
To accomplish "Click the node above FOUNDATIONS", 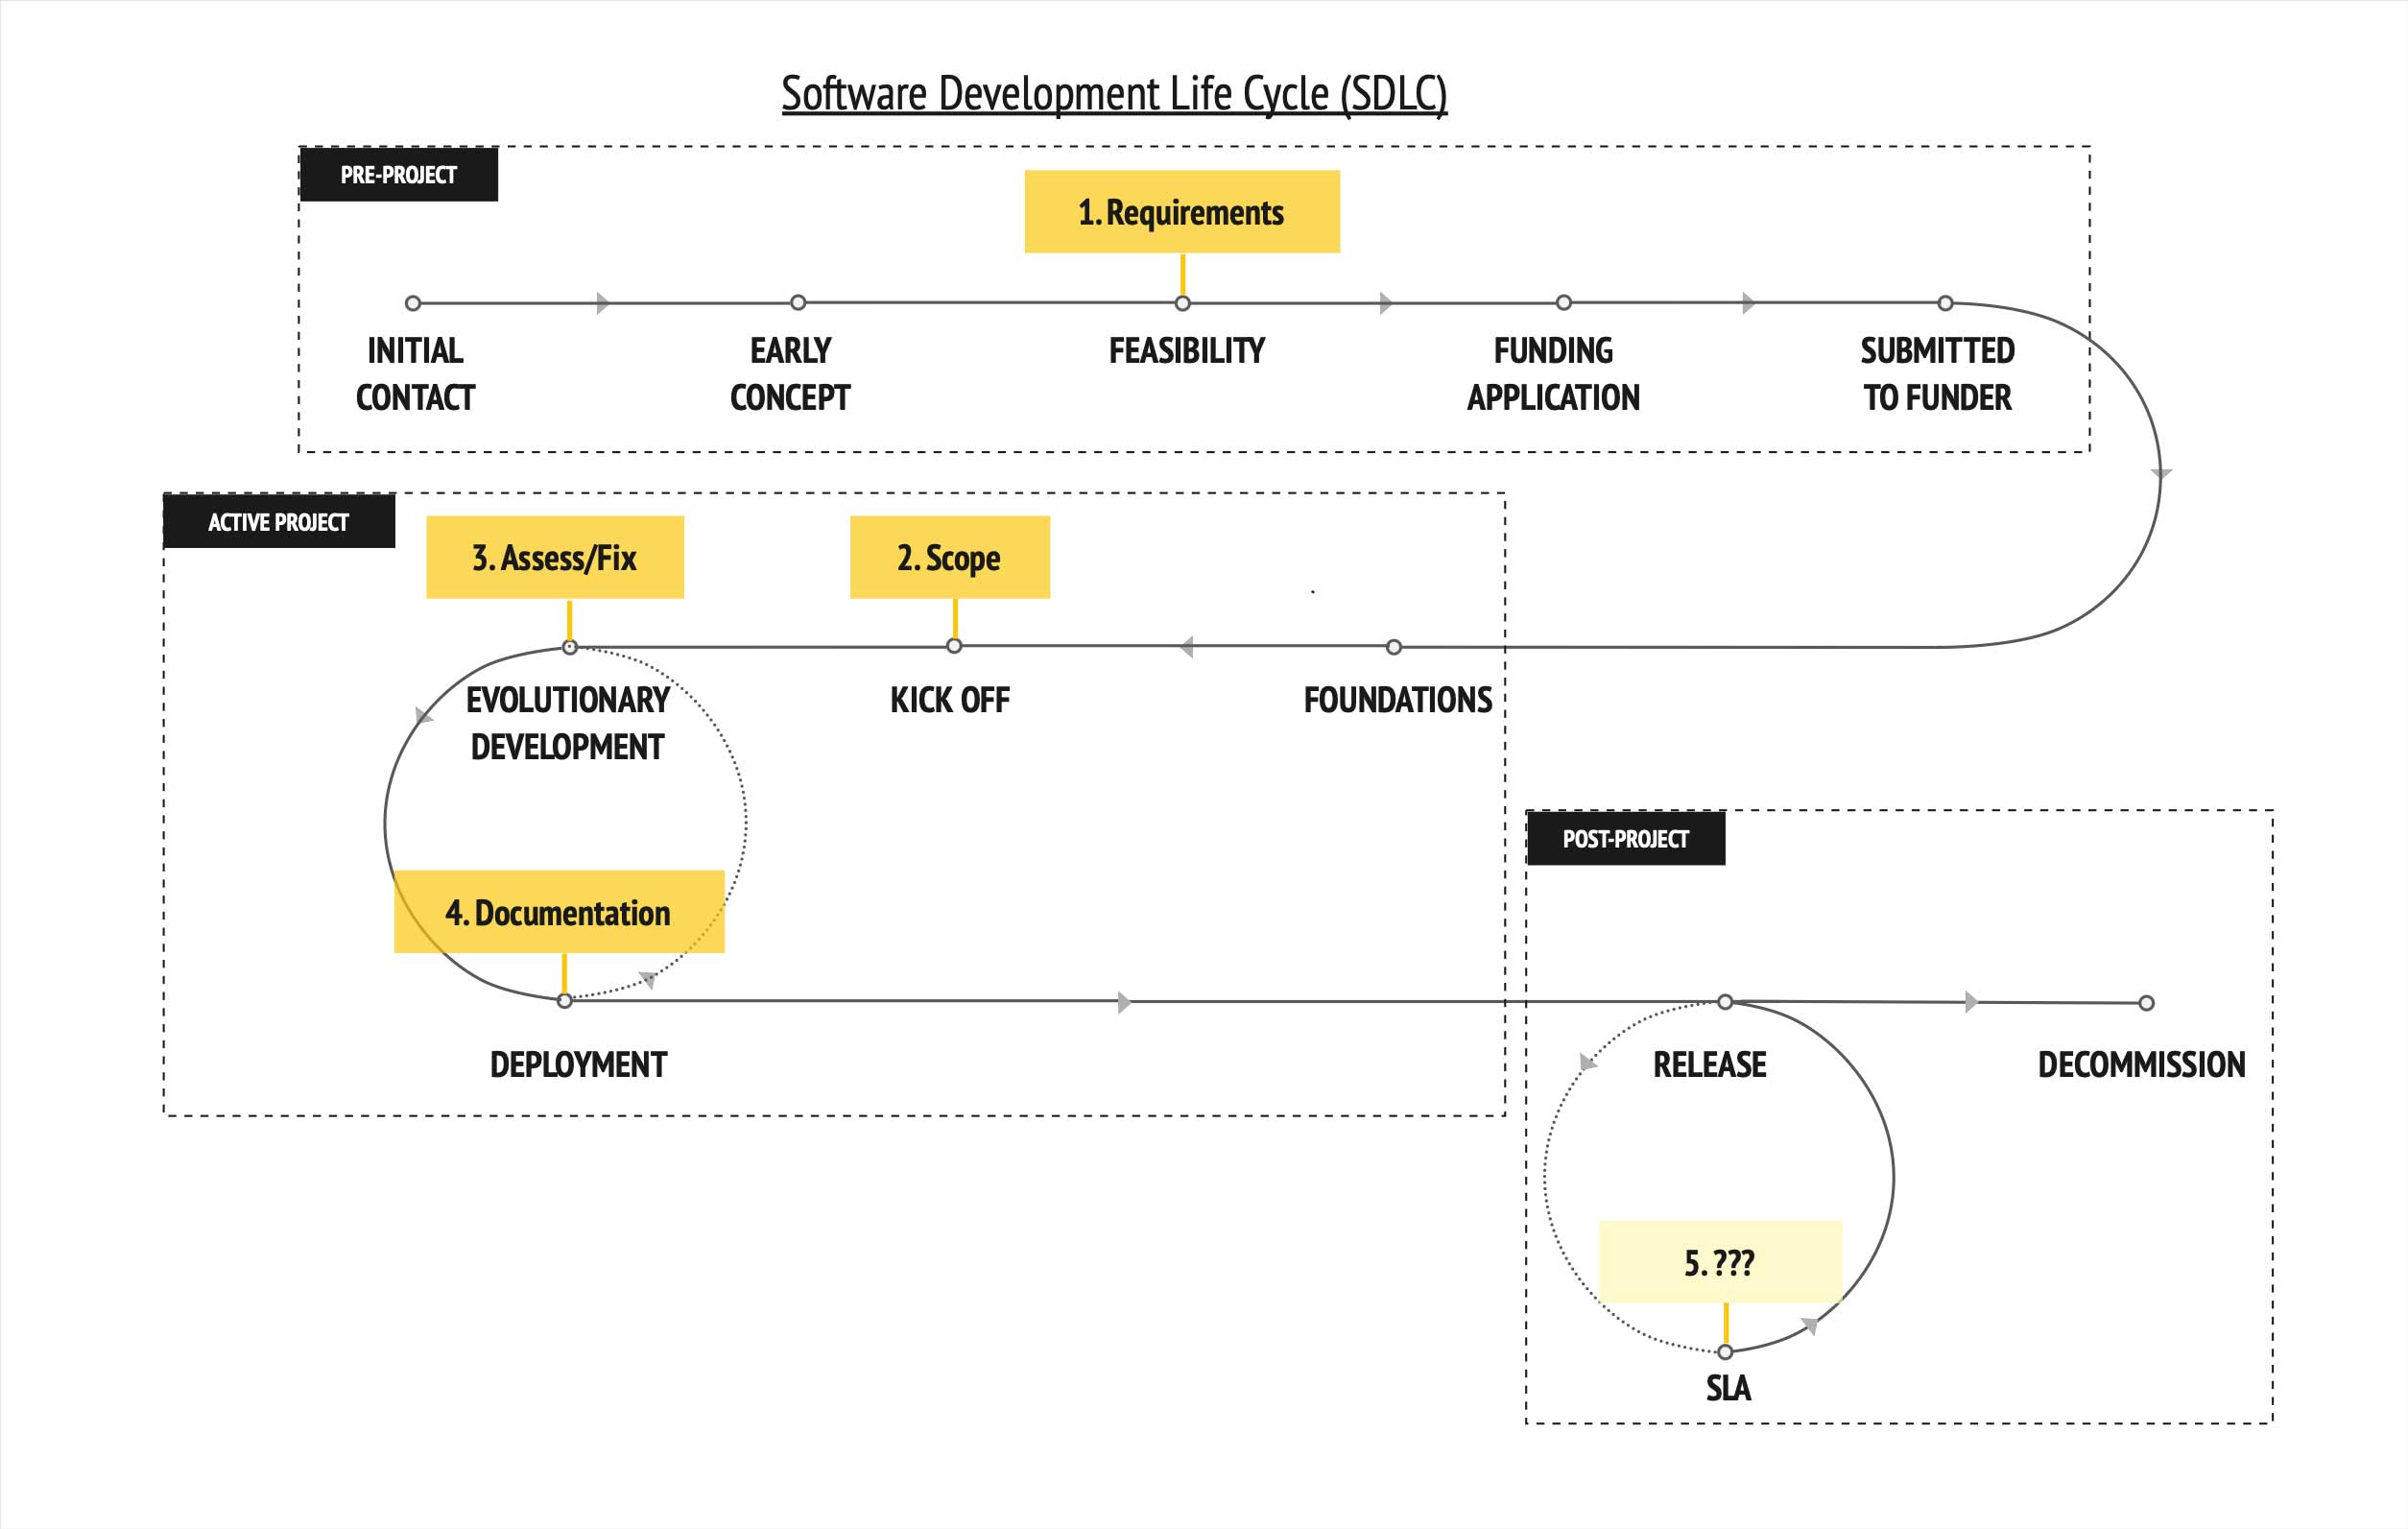I will point(1394,647).
